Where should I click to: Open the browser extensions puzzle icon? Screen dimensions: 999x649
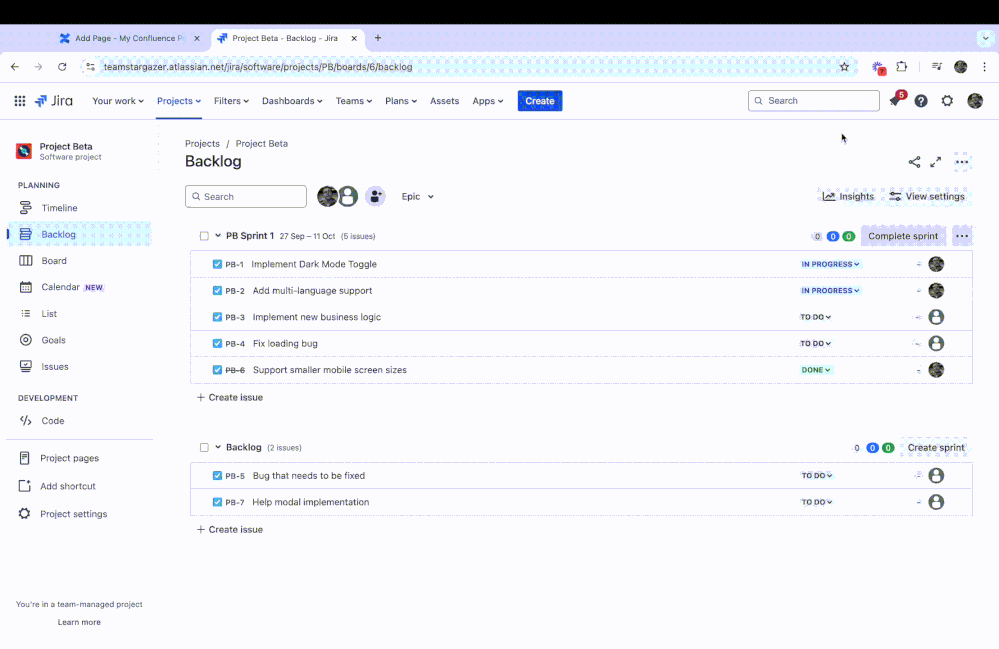tap(902, 66)
